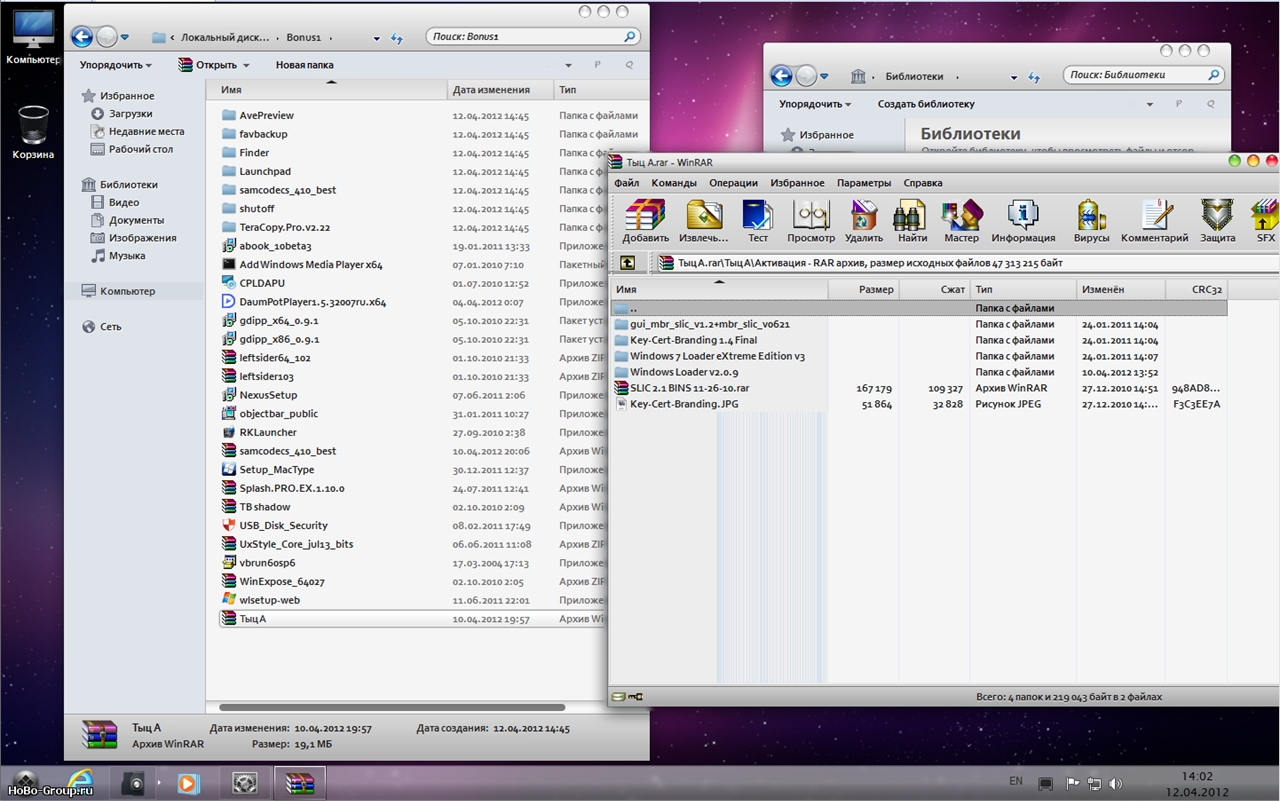The height and width of the screenshot is (801, 1280).
Task: Click the volume speaker tray icon
Action: click(x=1116, y=784)
